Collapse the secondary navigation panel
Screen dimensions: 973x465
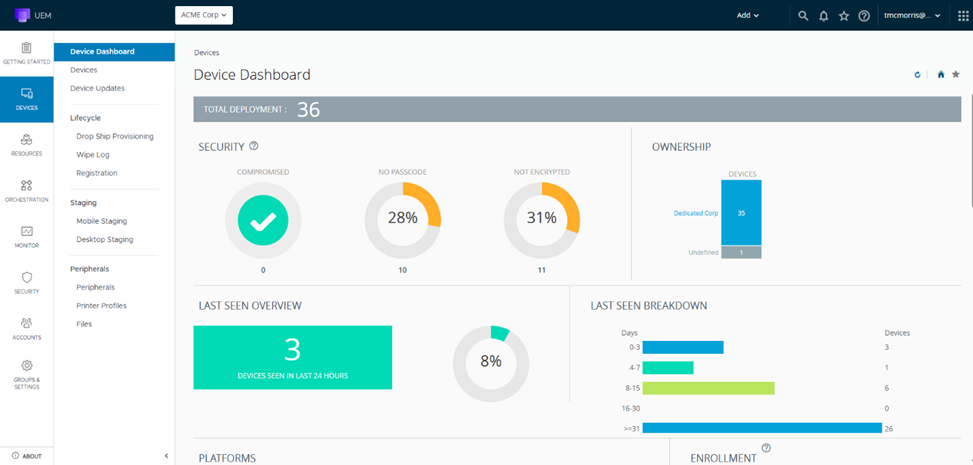pyautogui.click(x=165, y=456)
